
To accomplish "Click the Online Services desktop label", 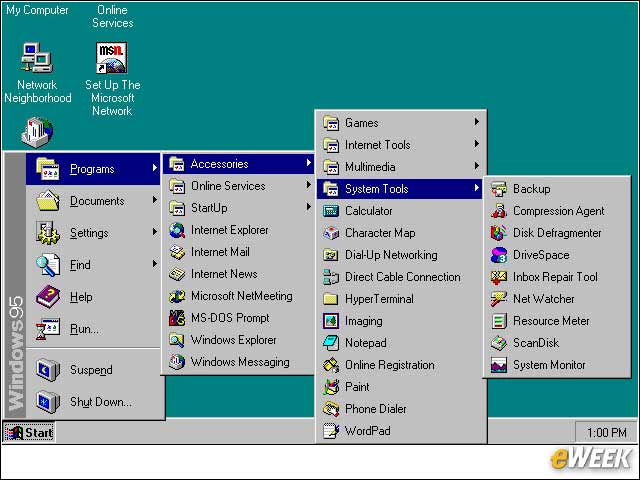I will coord(112,16).
